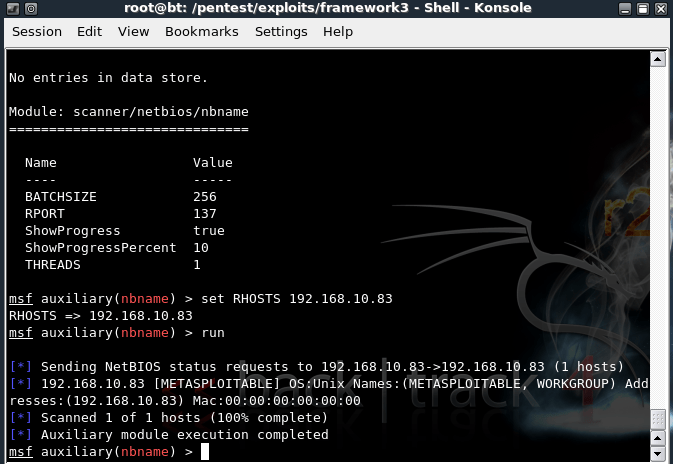Click the 'Name' column header

pyautogui.click(x=41, y=163)
